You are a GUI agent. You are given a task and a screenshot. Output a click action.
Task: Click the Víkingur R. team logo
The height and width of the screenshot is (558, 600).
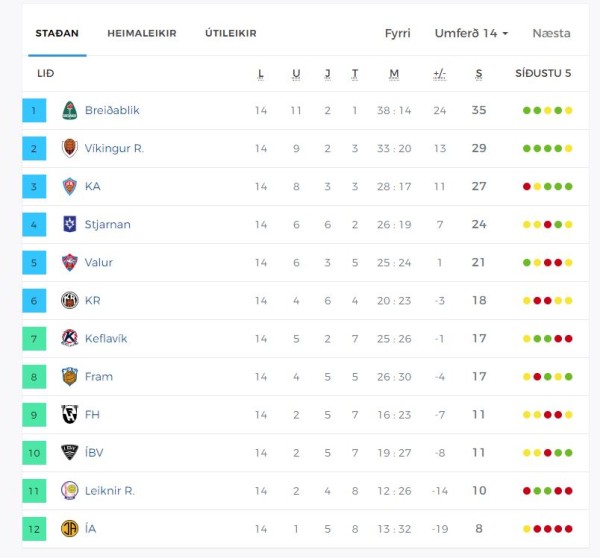70,148
